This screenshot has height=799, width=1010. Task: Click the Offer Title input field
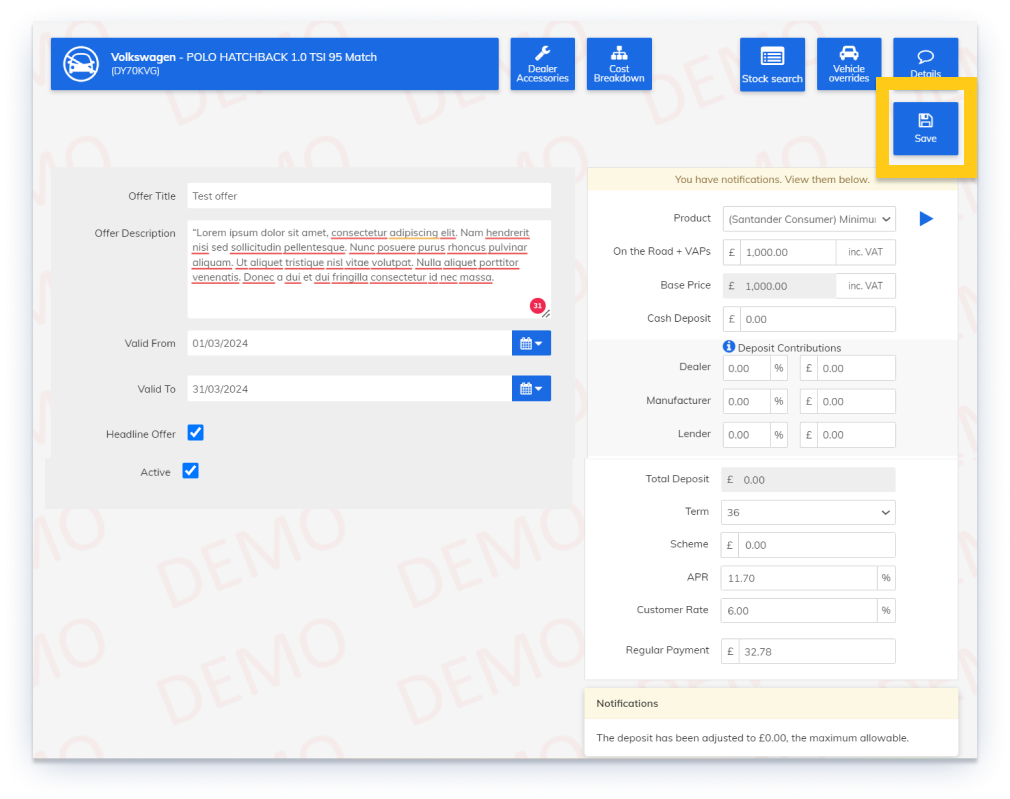[x=368, y=196]
